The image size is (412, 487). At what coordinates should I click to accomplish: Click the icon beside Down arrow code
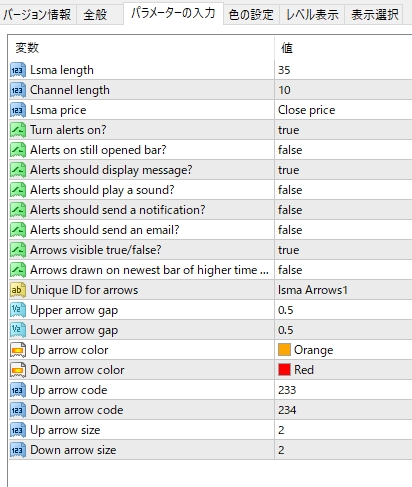tap(18, 410)
